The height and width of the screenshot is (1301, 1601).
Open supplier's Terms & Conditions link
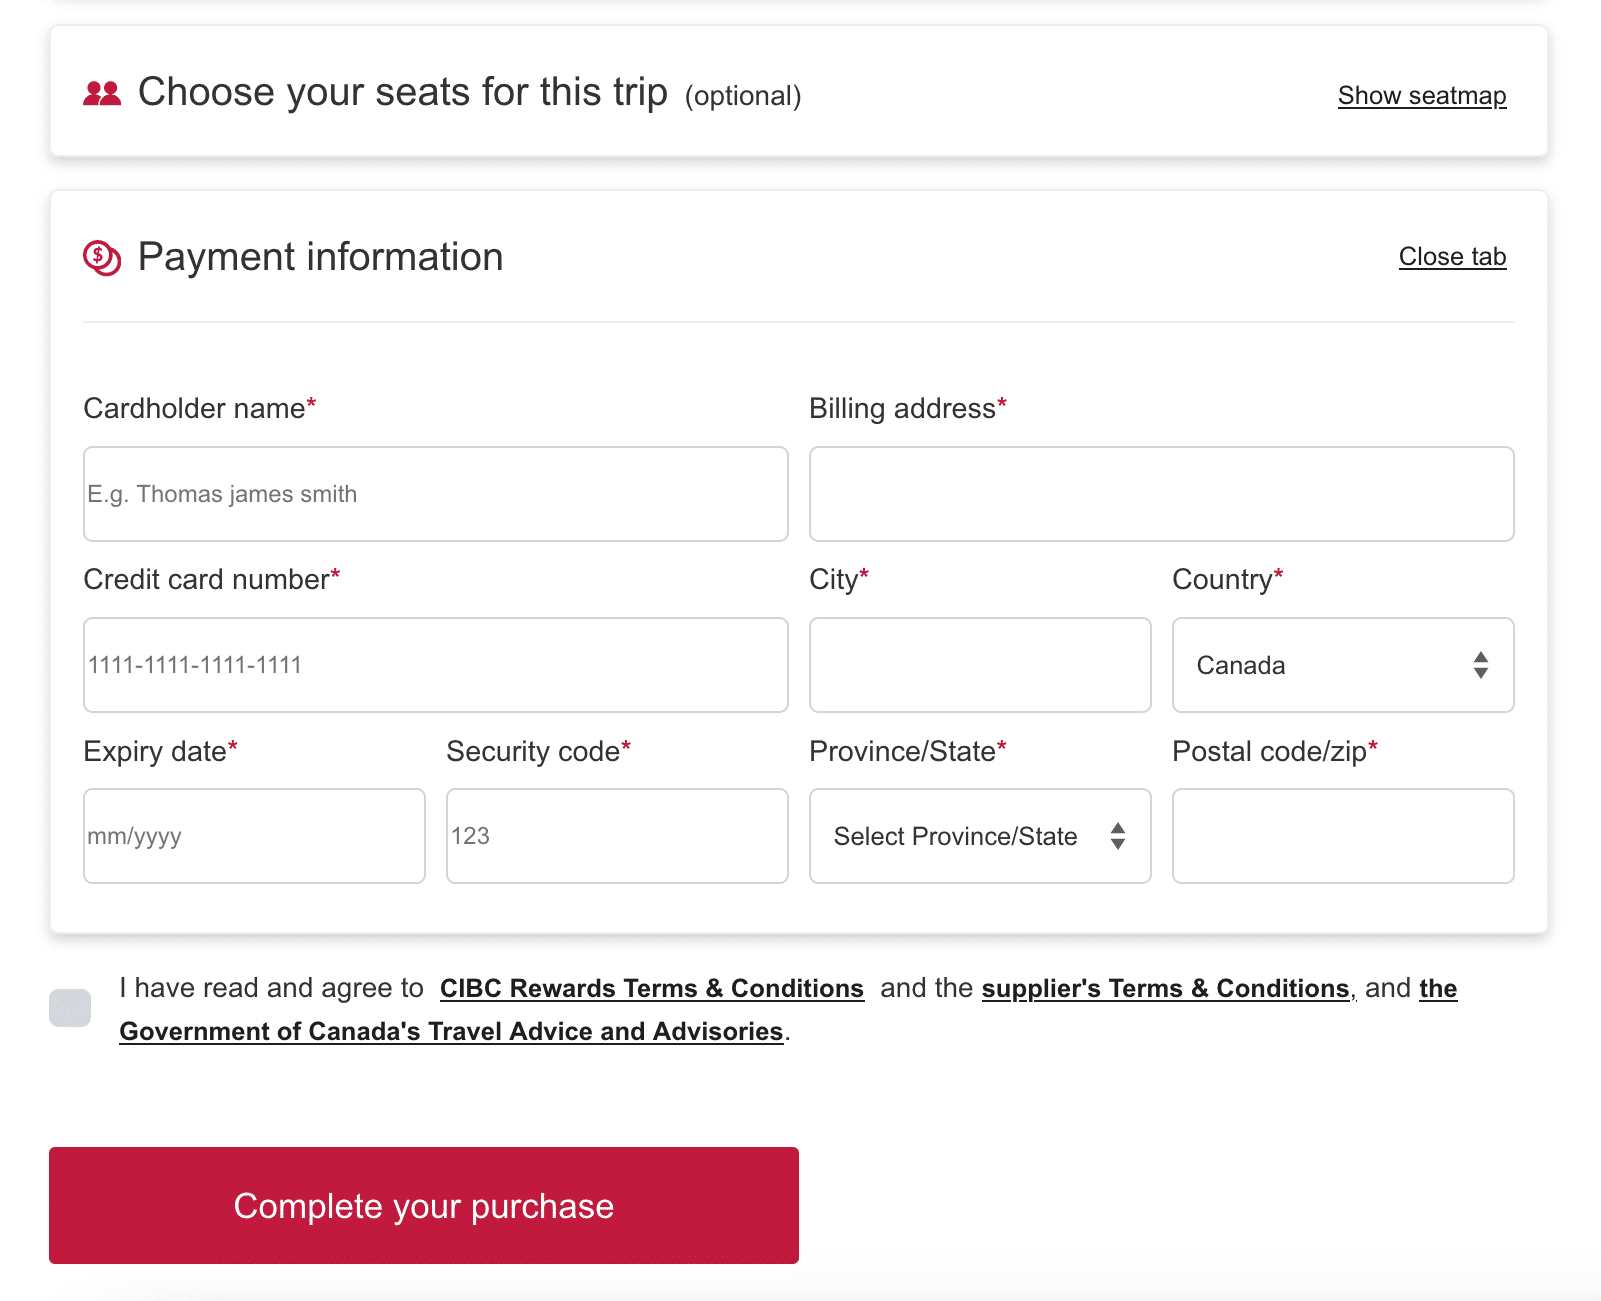pyautogui.click(x=1166, y=989)
